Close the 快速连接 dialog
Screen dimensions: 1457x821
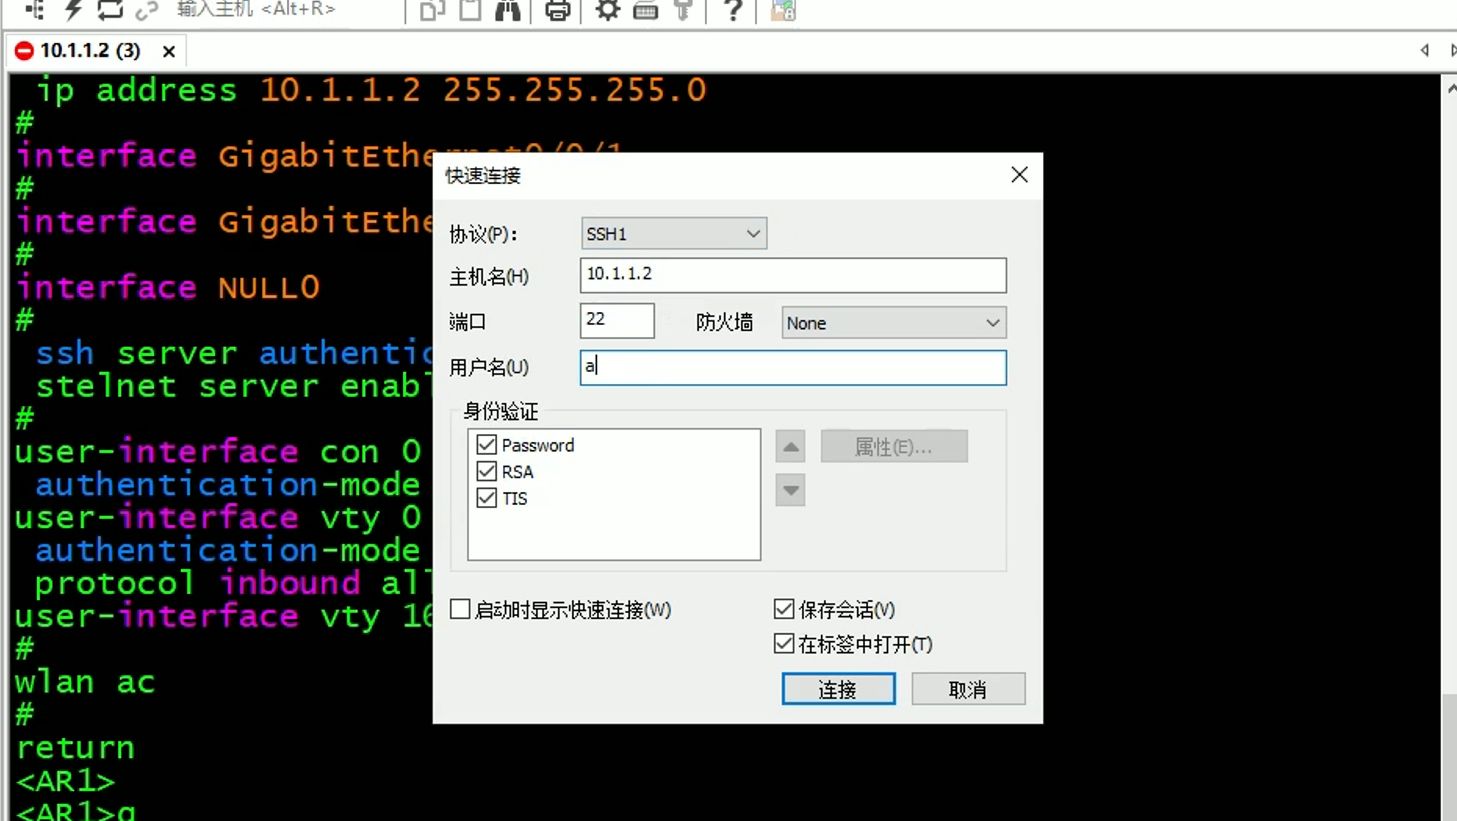(1019, 175)
